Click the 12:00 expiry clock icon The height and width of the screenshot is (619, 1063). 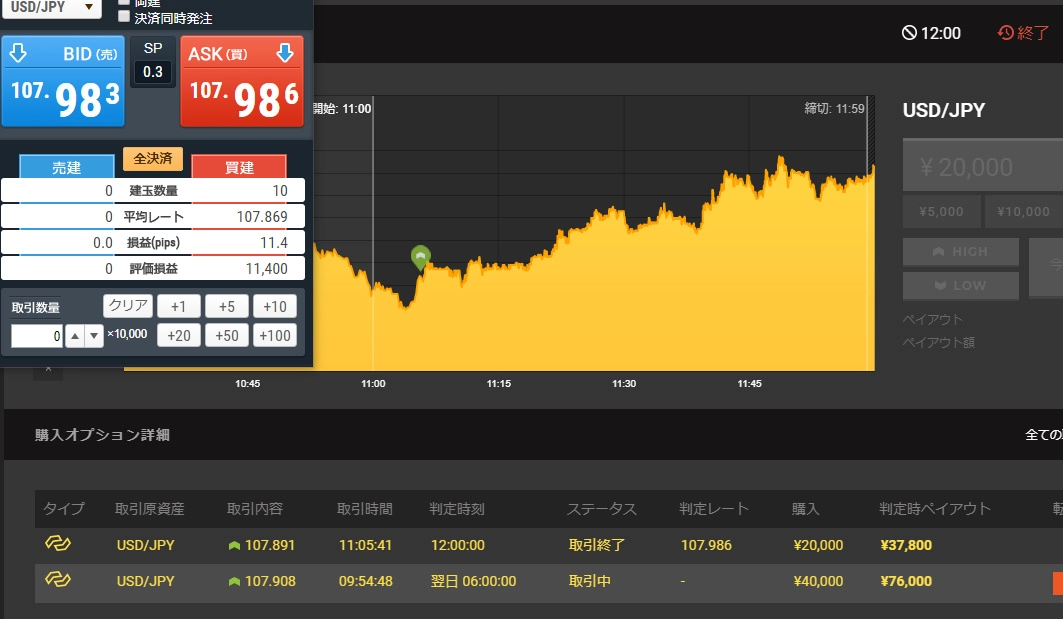[x=909, y=33]
